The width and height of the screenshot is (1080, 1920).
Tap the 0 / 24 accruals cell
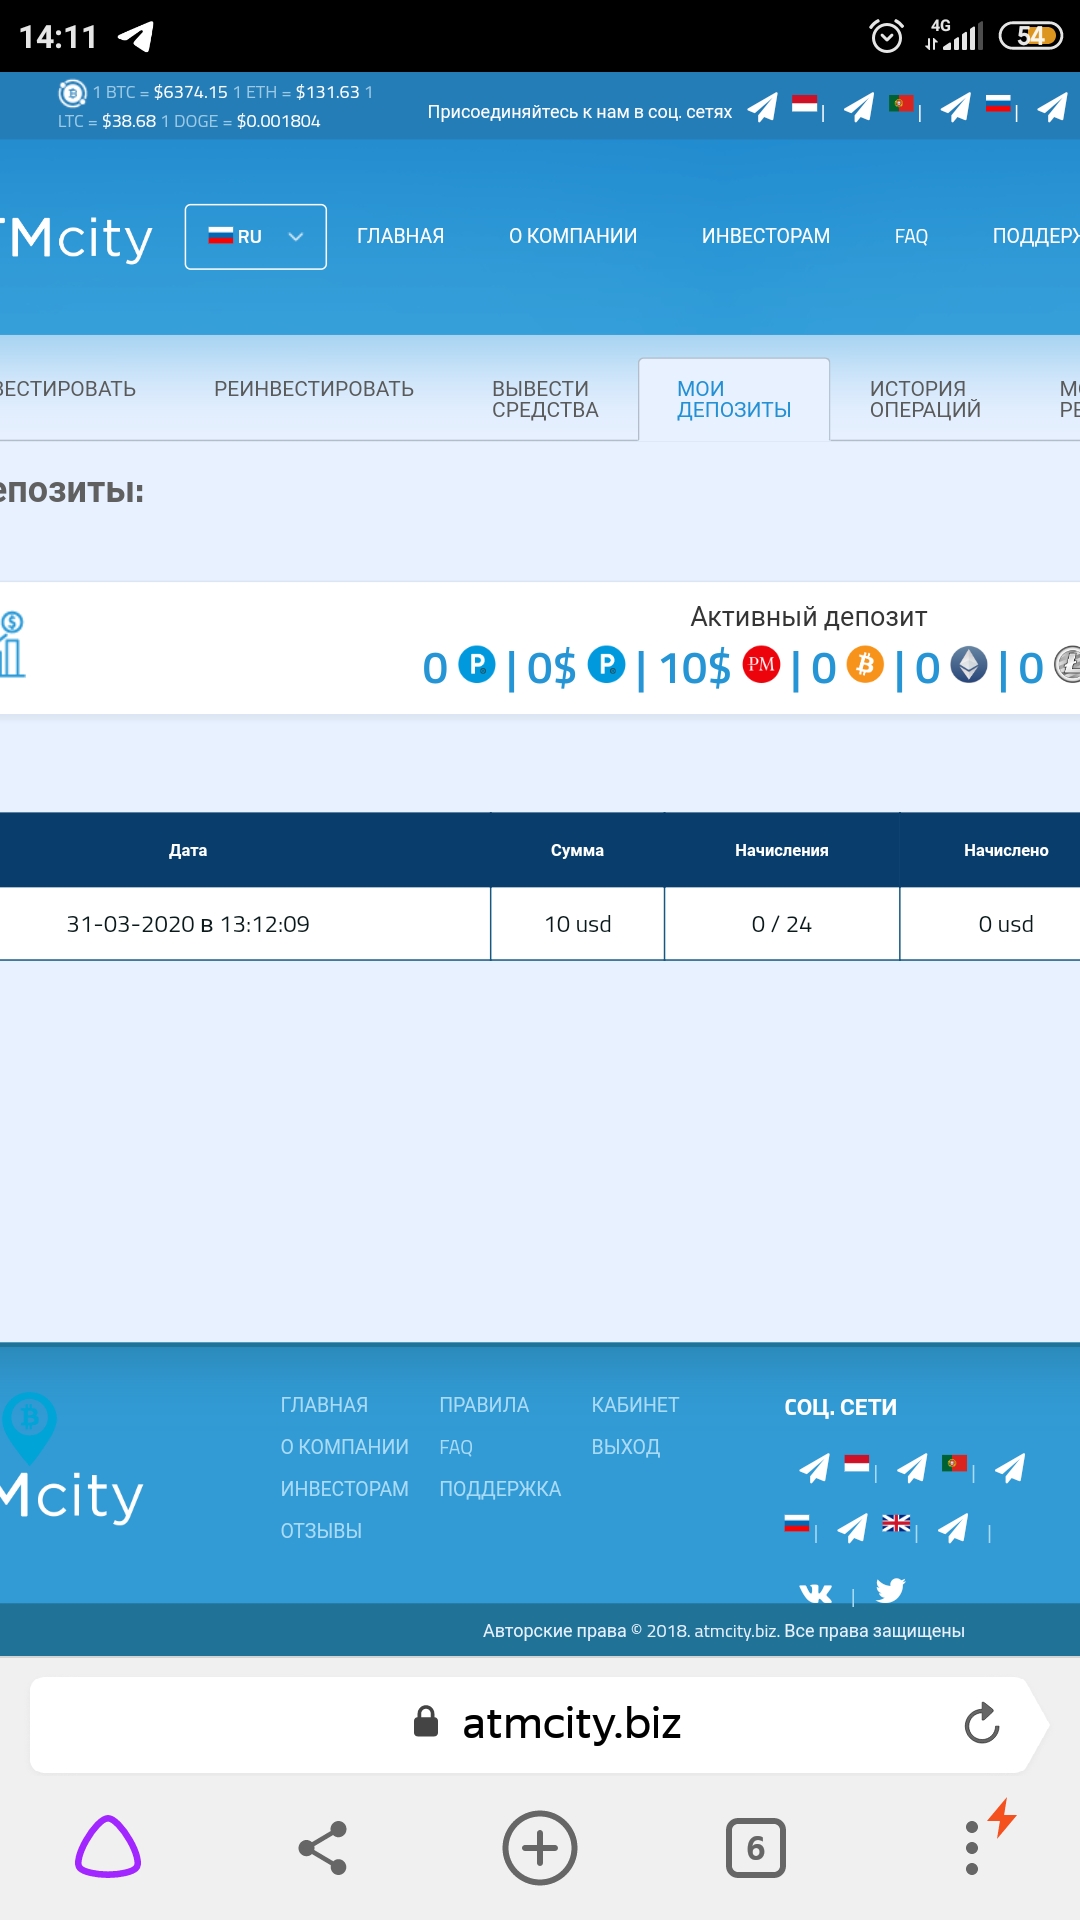(782, 924)
